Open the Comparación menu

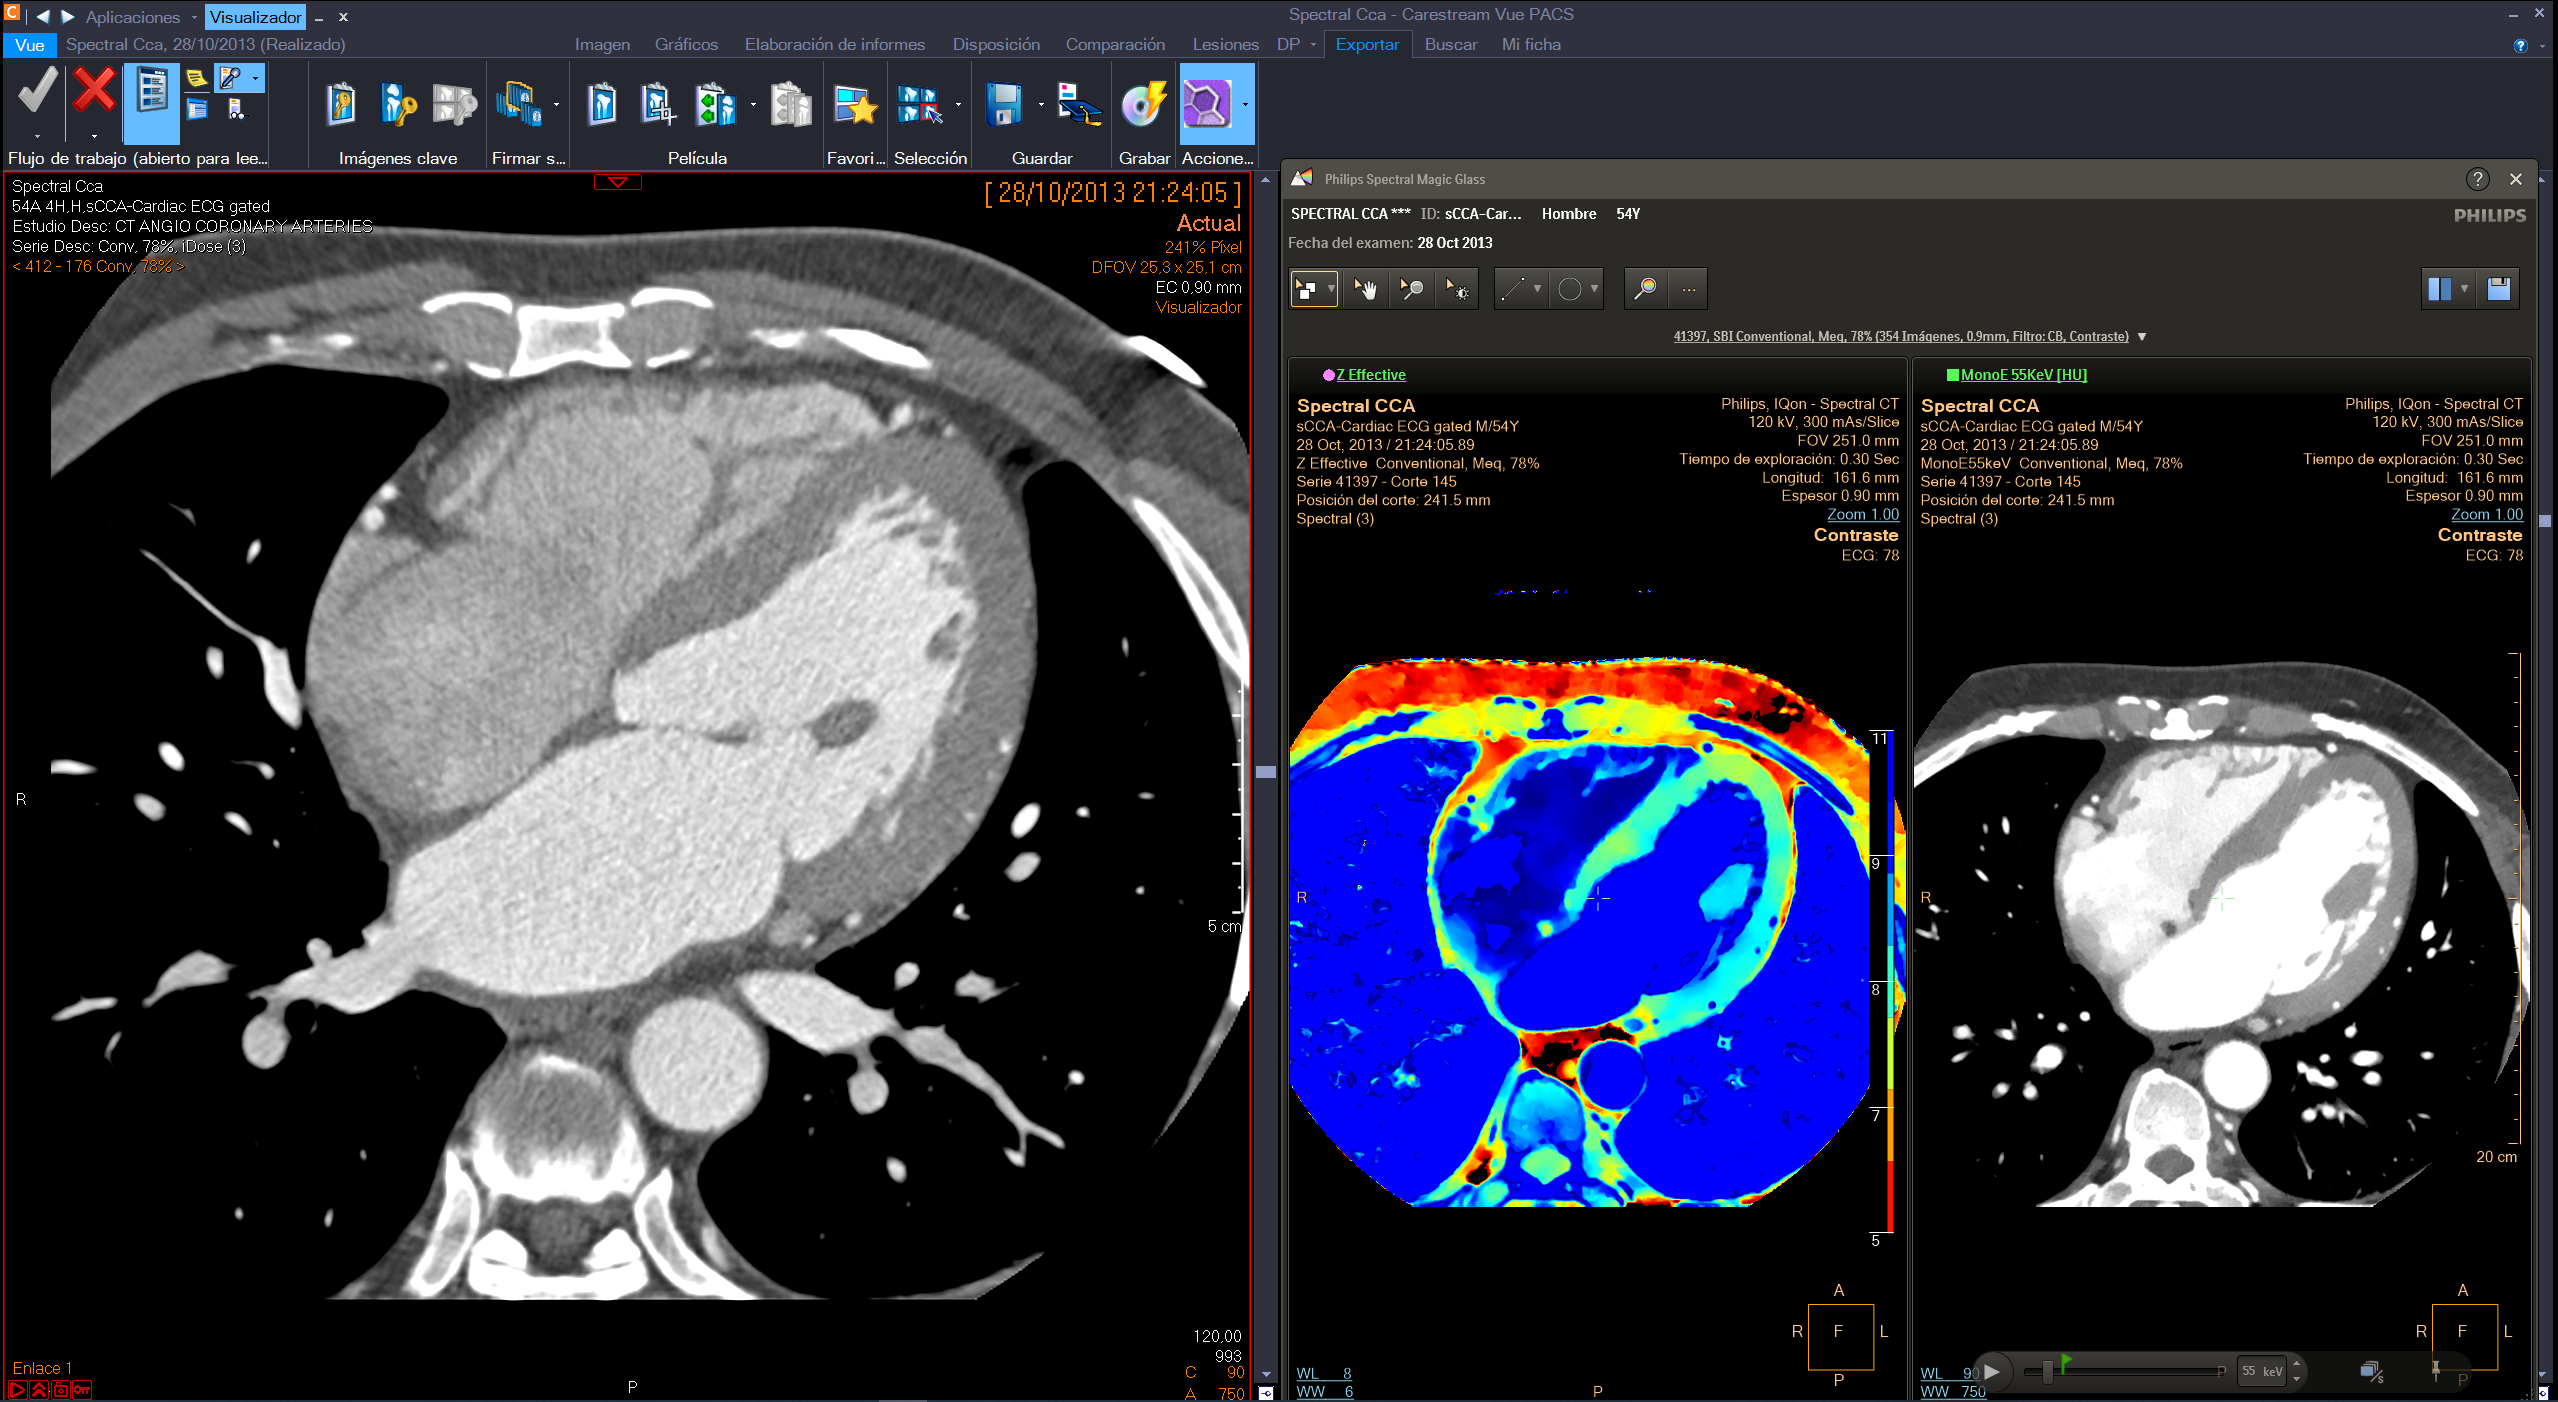click(x=1115, y=45)
